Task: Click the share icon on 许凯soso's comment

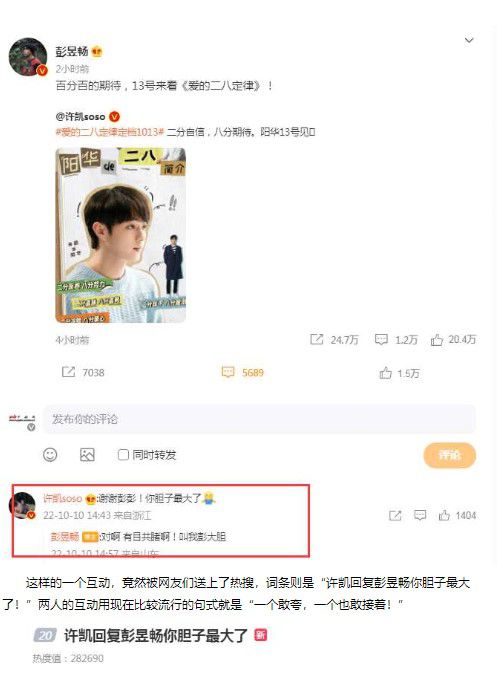Action: (395, 515)
